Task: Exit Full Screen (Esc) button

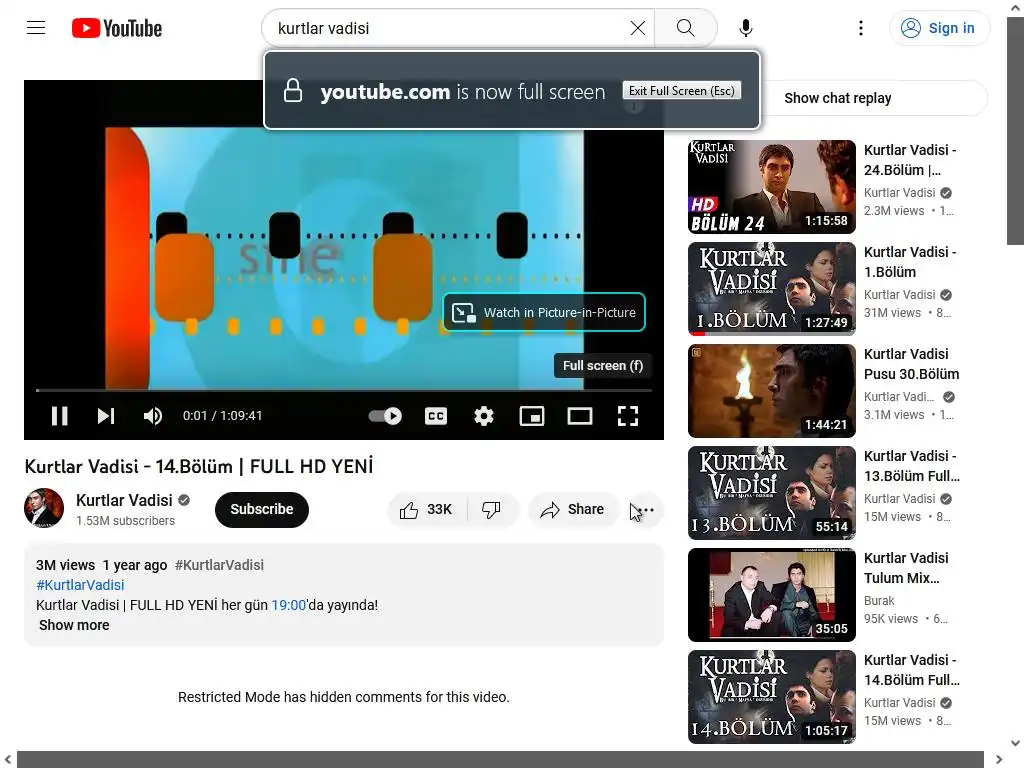Action: (x=682, y=91)
